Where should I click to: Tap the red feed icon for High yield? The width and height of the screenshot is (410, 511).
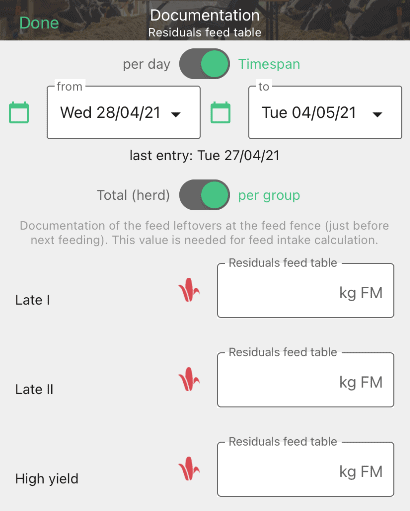189,469
